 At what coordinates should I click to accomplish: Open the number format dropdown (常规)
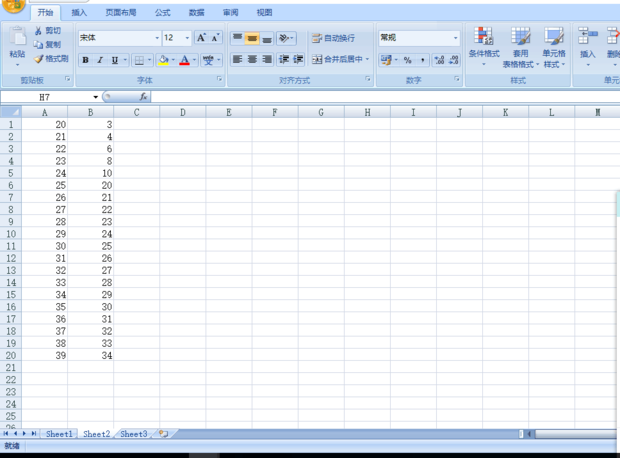coord(455,38)
